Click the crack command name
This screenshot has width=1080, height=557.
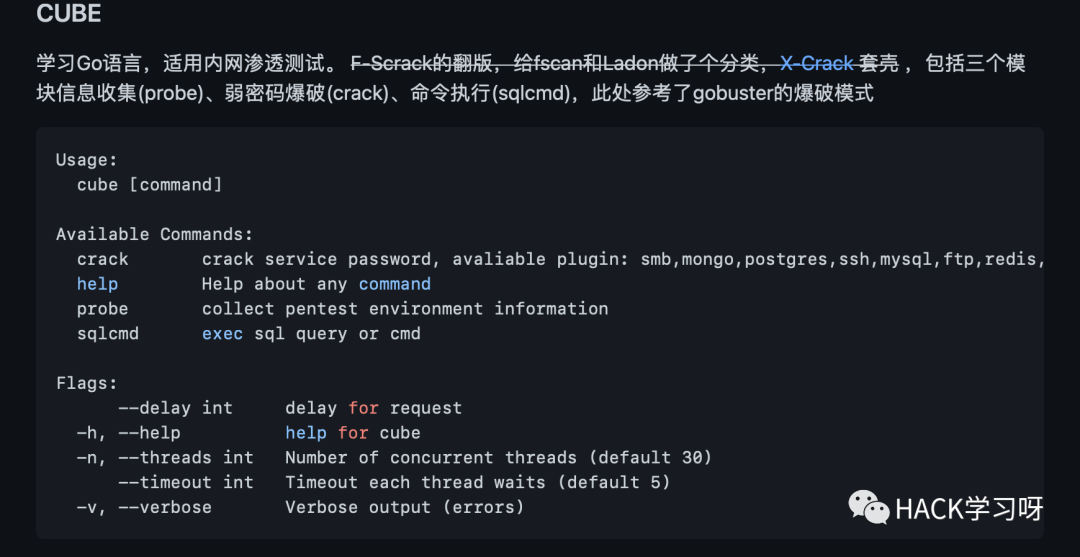pos(103,260)
